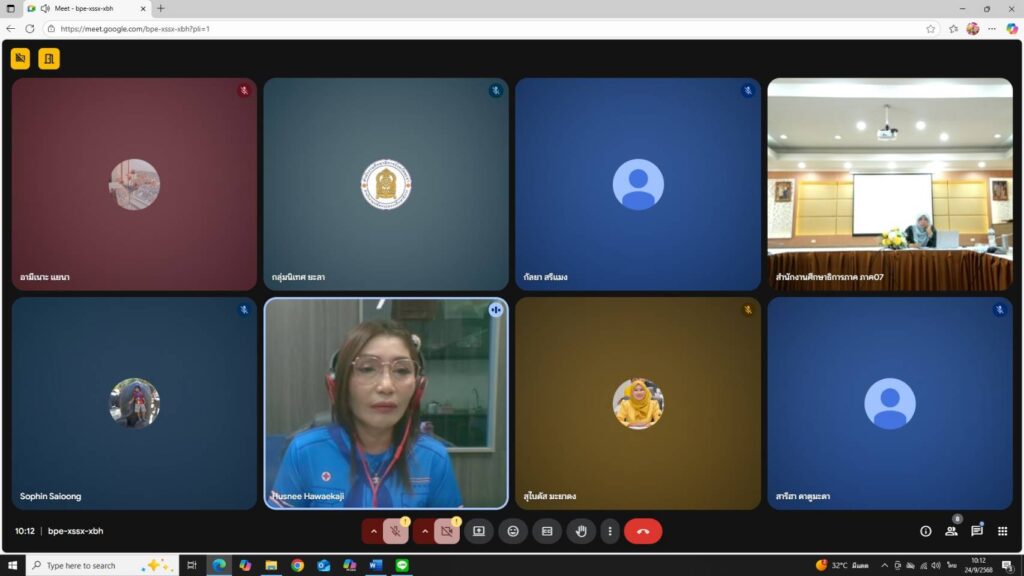Turn on captions
Screen dimensions: 1024x576
(x=546, y=531)
